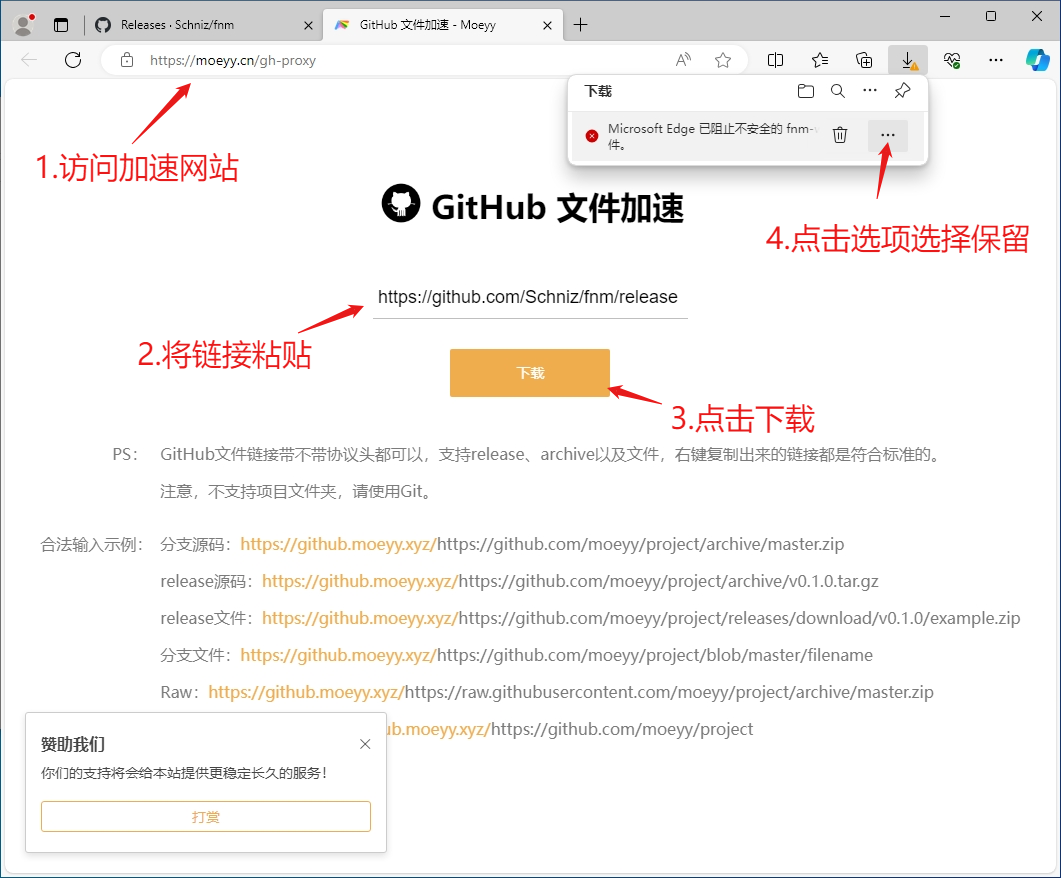Viewport: 1061px width, 878px height.
Task: Search downloads with magnifier icon
Action: click(838, 91)
